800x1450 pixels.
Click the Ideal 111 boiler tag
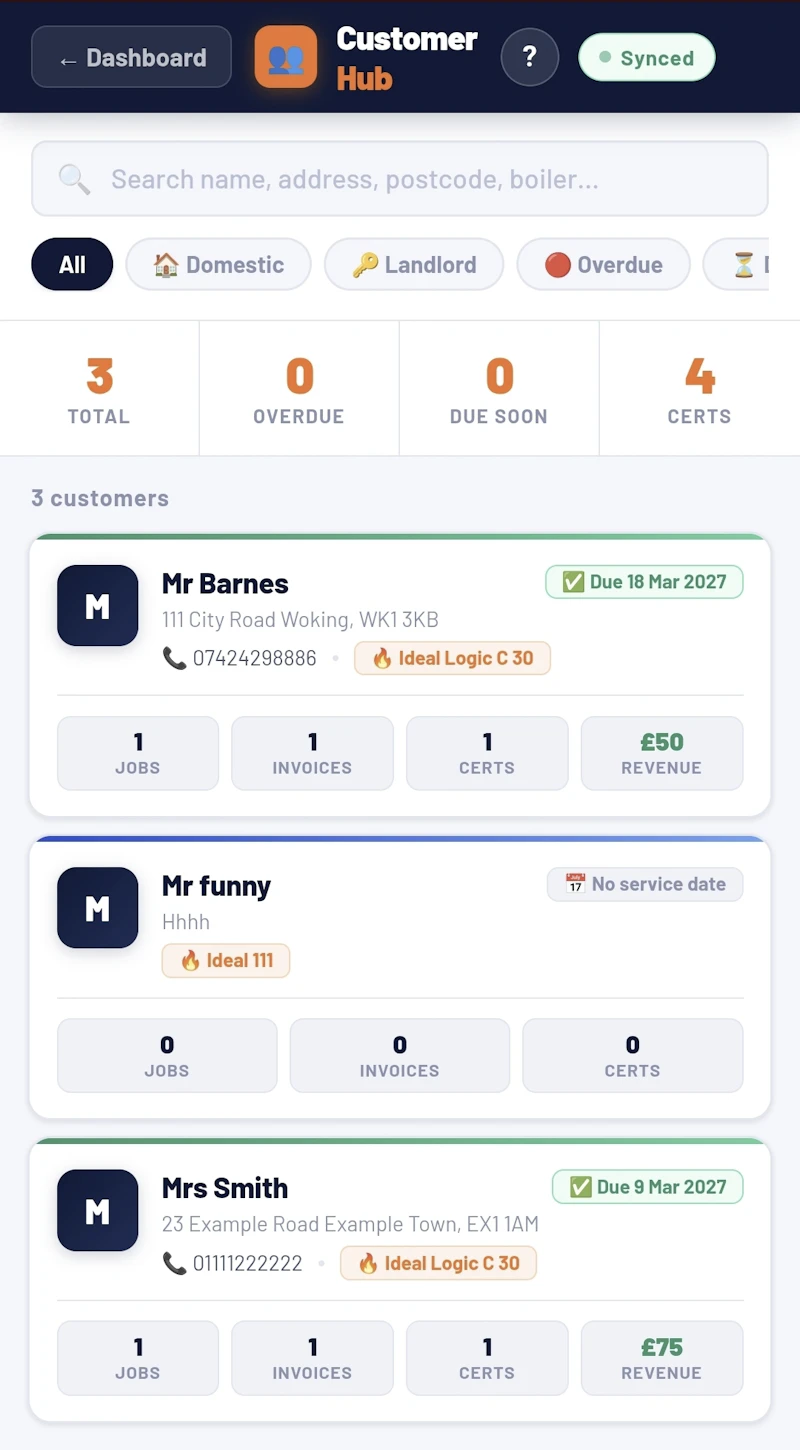coord(226,960)
